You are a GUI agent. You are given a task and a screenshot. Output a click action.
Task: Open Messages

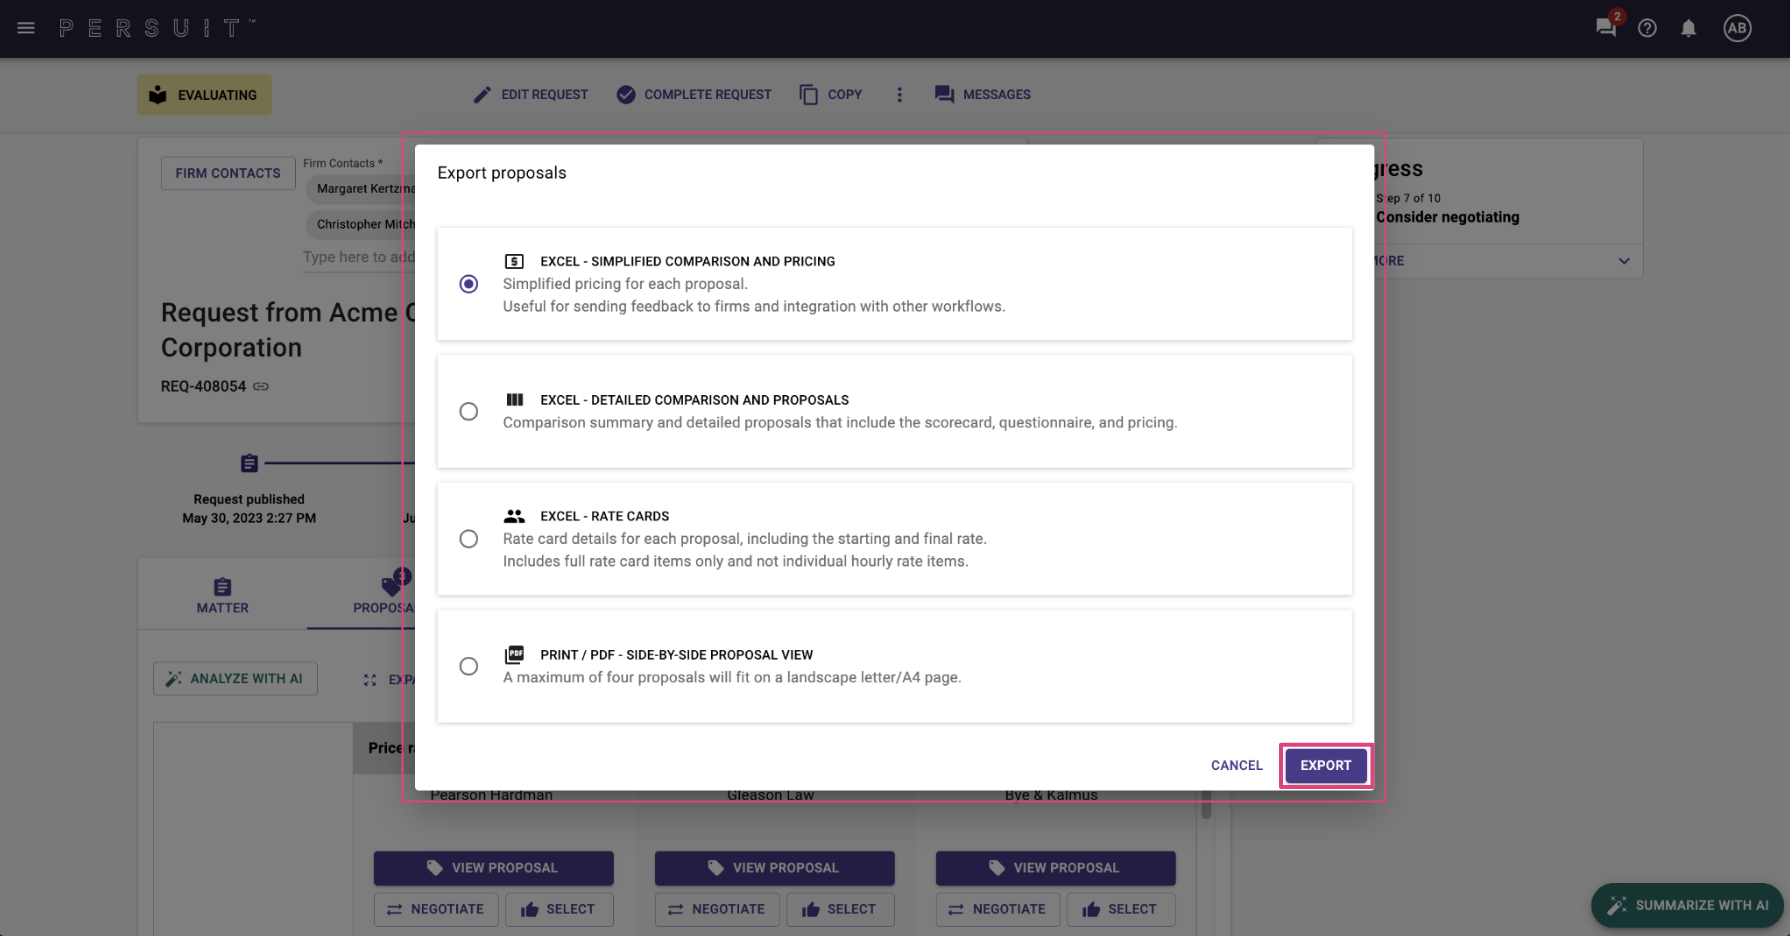coord(982,95)
